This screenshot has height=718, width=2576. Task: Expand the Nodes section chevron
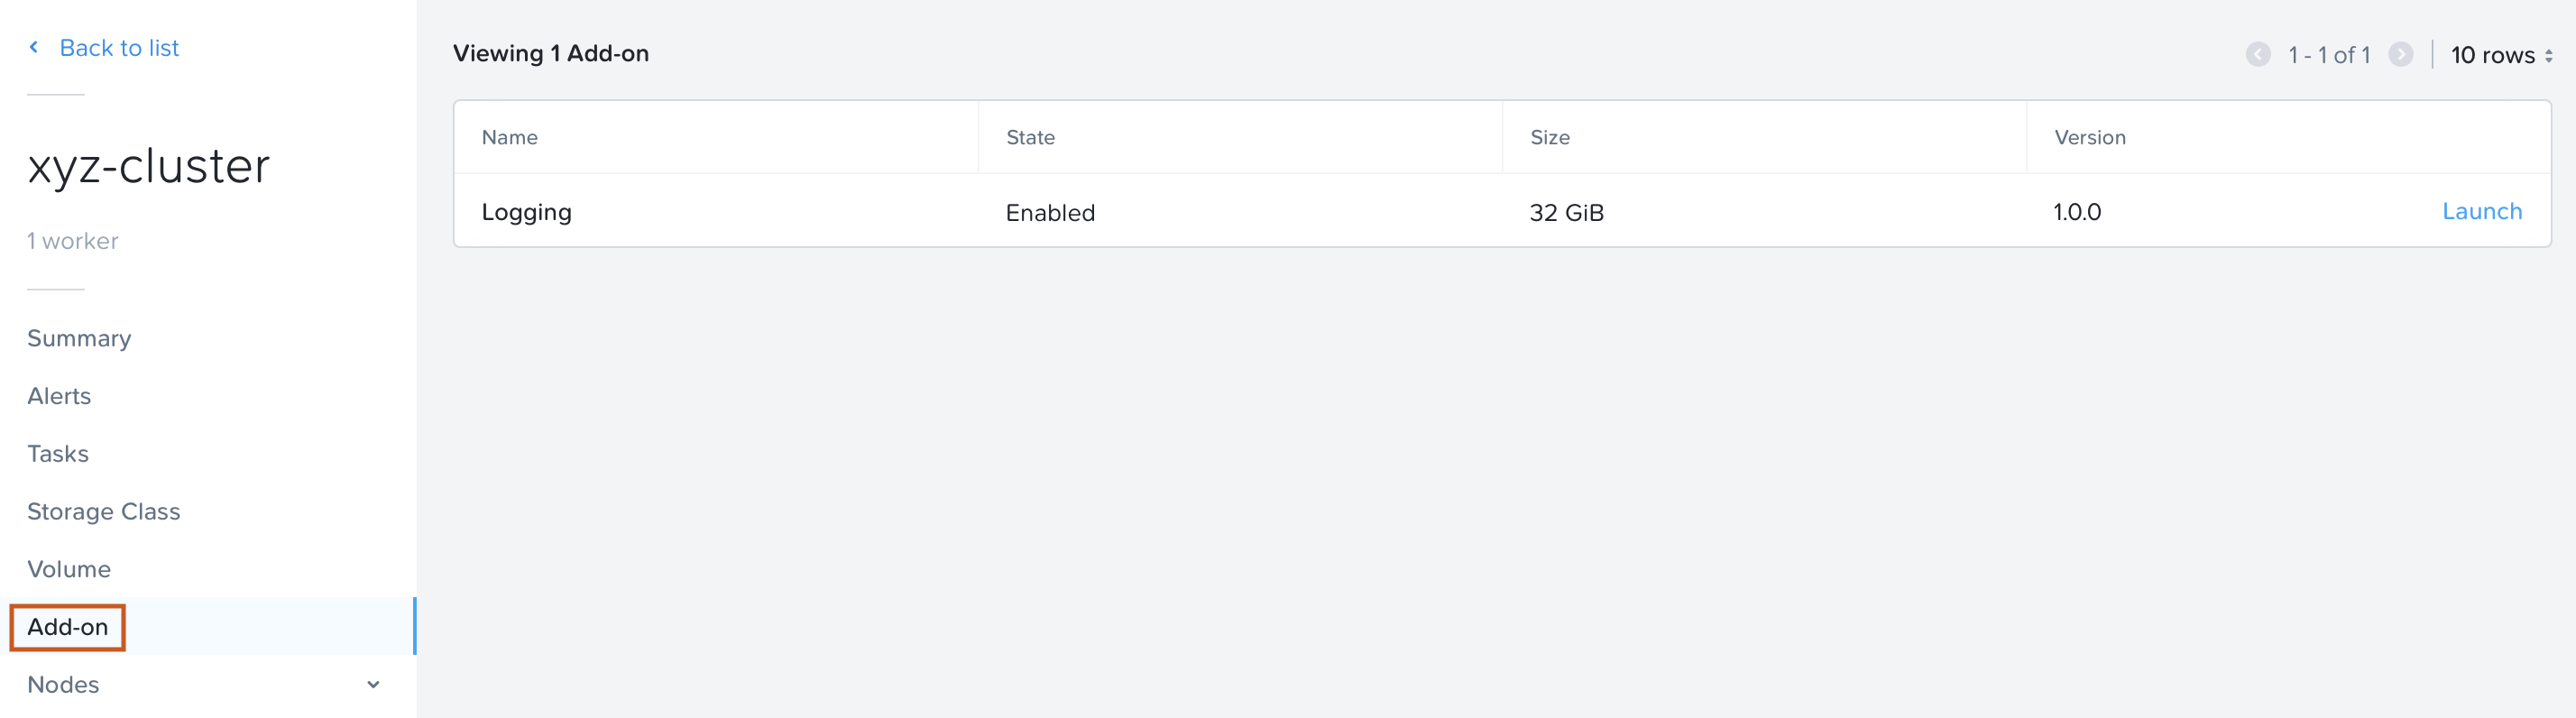tap(373, 685)
